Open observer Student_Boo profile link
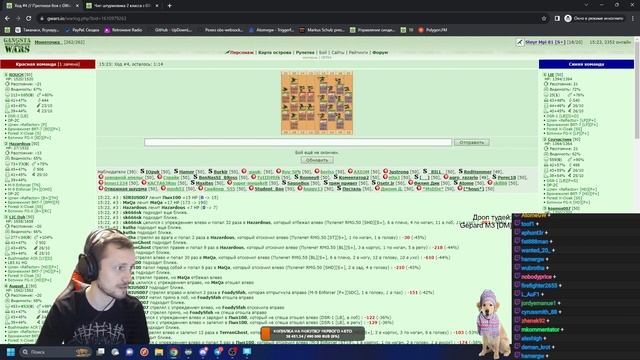 tap(269, 189)
